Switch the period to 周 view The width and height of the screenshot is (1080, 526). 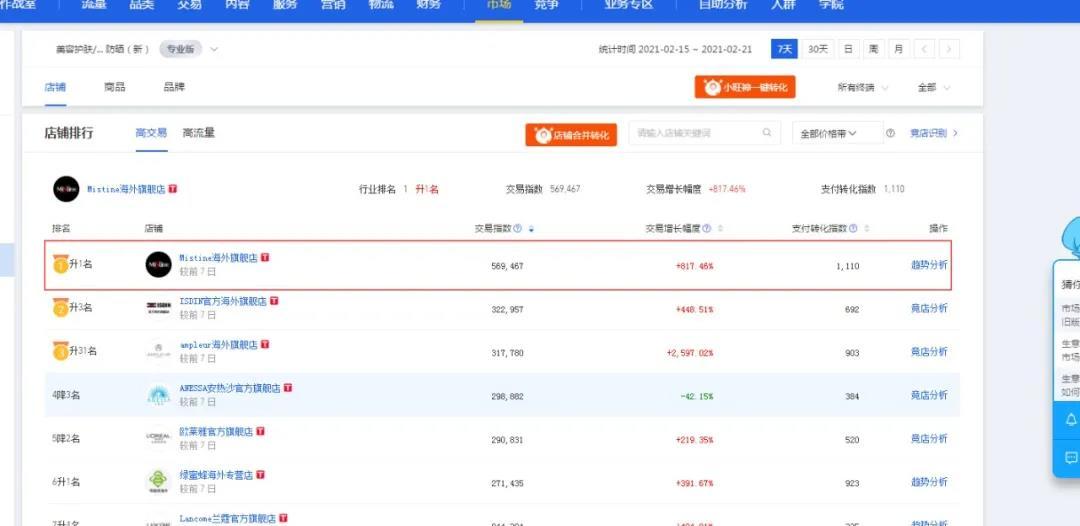(x=873, y=49)
